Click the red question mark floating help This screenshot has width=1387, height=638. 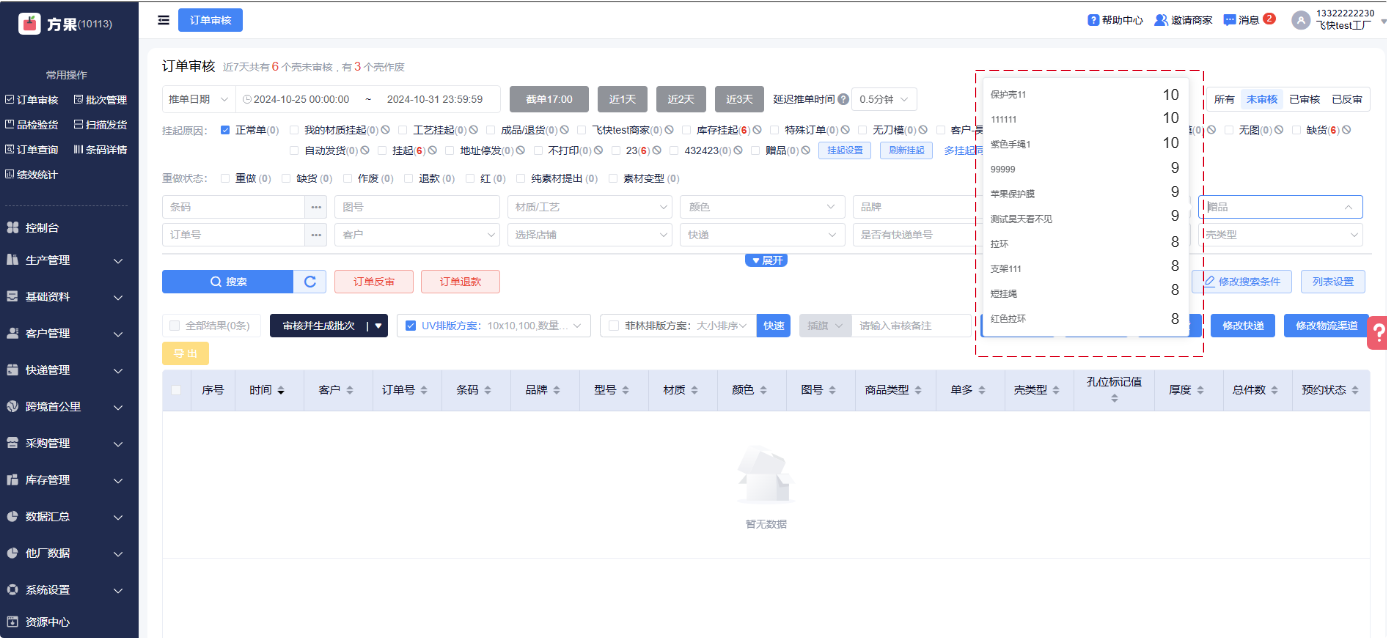1377,333
